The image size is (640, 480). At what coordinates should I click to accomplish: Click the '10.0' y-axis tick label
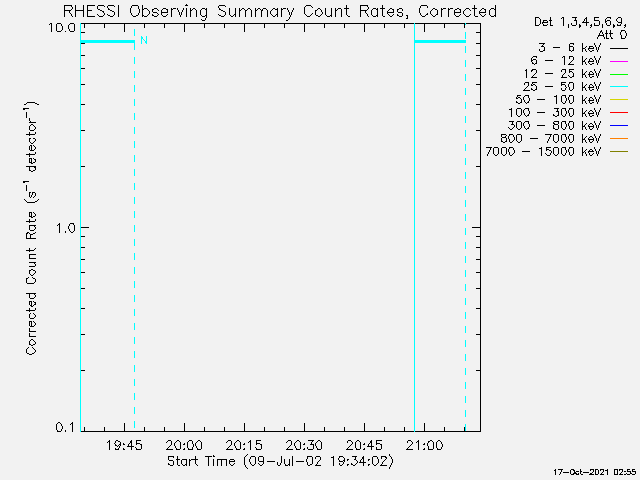click(x=62, y=28)
